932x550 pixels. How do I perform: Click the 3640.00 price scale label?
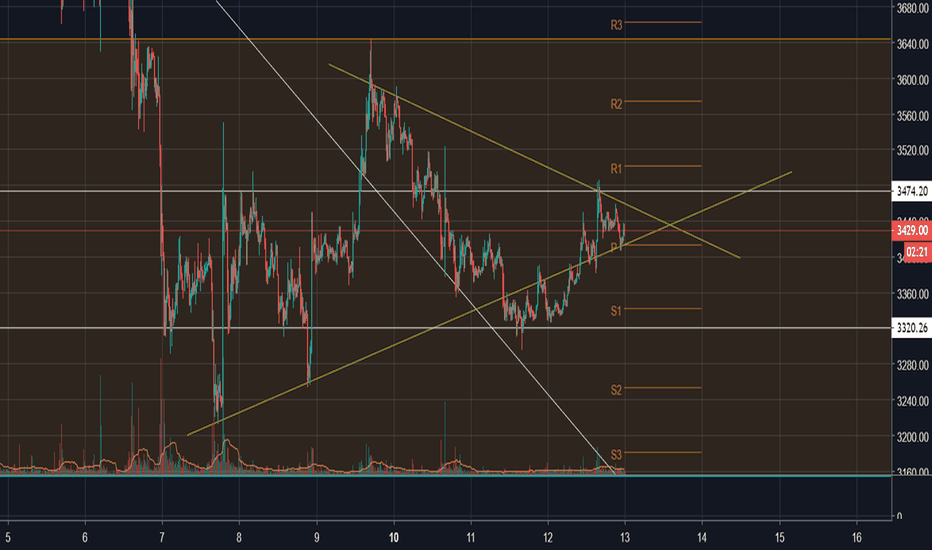(912, 44)
